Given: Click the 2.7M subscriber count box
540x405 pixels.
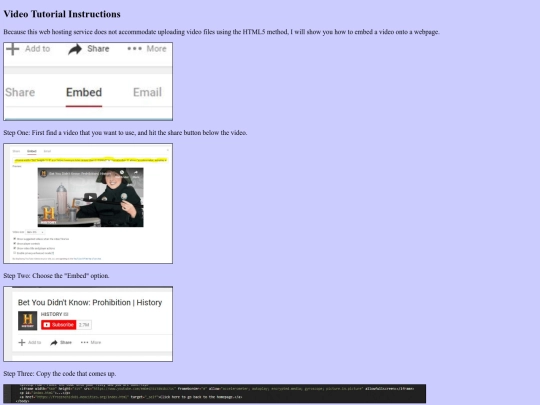Looking at the screenshot, I should click(x=84, y=325).
